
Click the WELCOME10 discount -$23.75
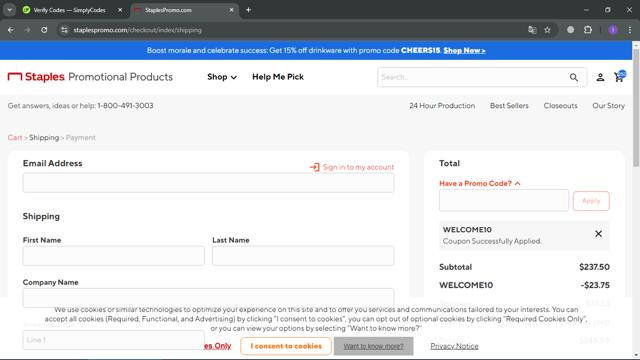pos(595,285)
